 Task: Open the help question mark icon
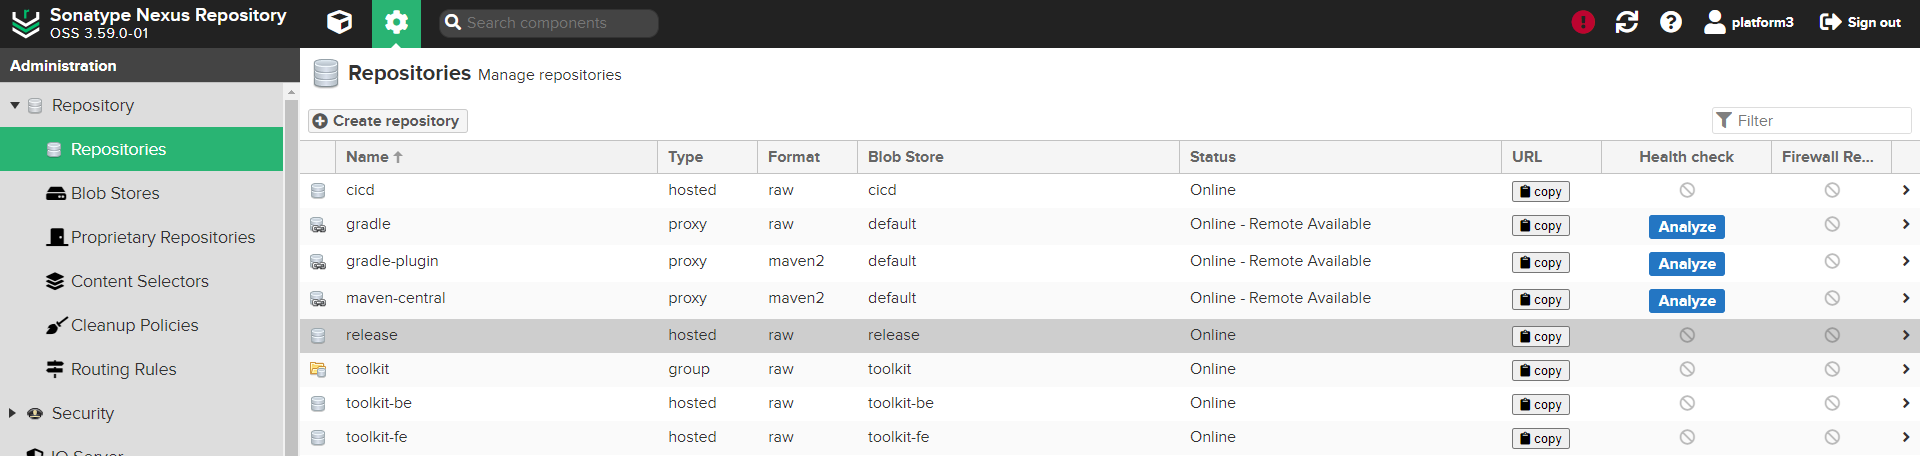[1671, 22]
